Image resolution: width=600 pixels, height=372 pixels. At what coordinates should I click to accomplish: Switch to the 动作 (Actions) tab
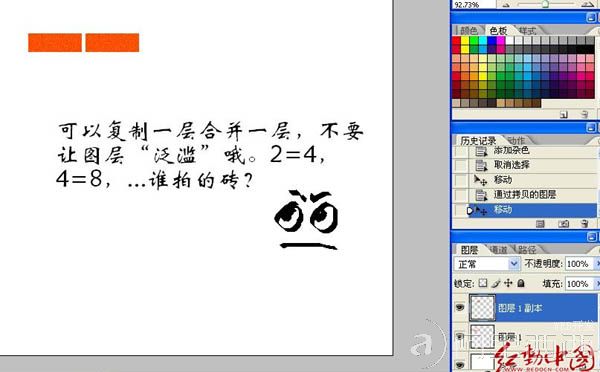pos(517,140)
